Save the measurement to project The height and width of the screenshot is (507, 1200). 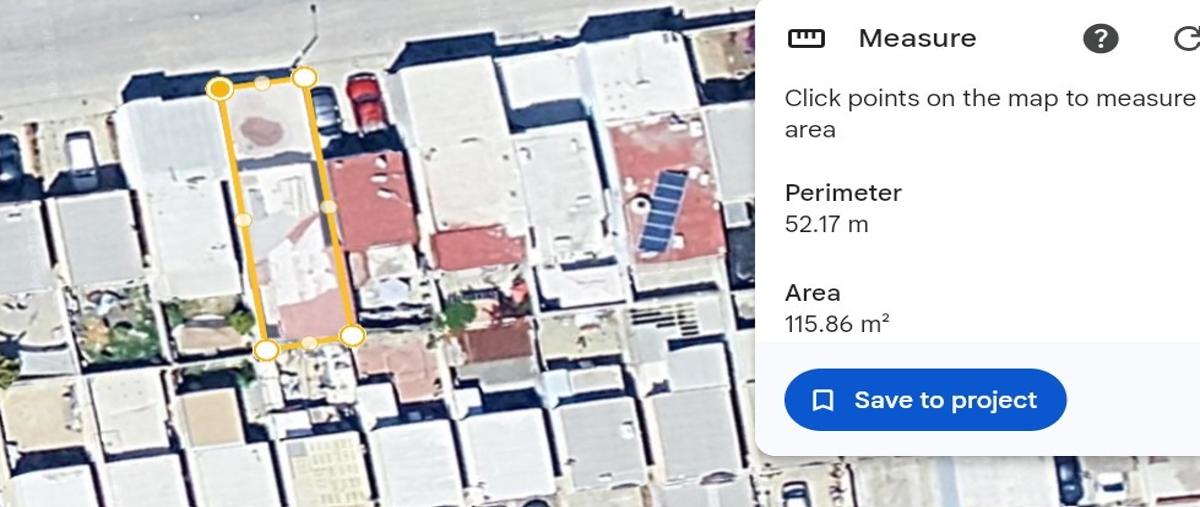click(x=925, y=400)
